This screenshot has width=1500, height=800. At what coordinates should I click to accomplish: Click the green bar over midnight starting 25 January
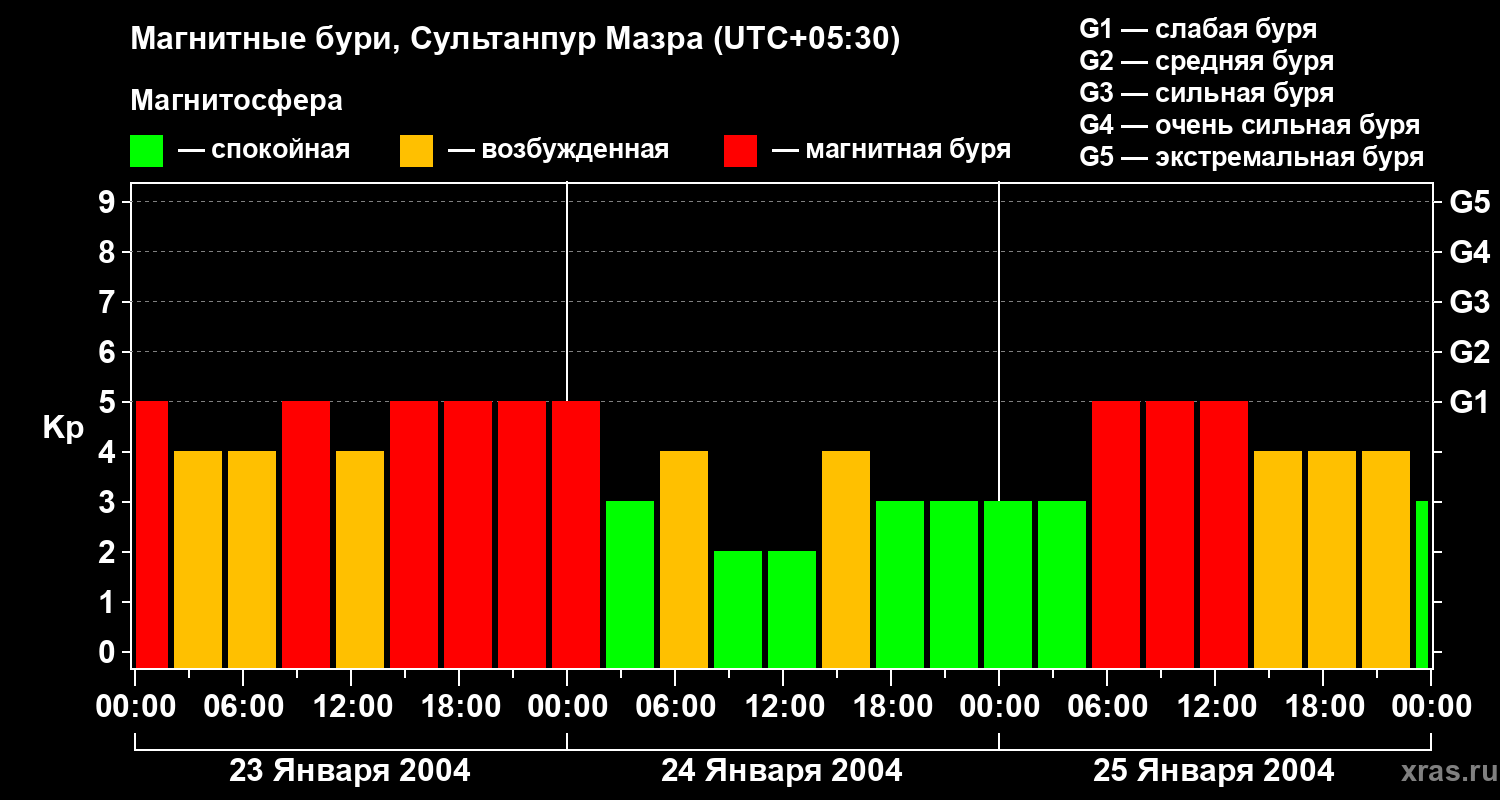pyautogui.click(x=1008, y=584)
